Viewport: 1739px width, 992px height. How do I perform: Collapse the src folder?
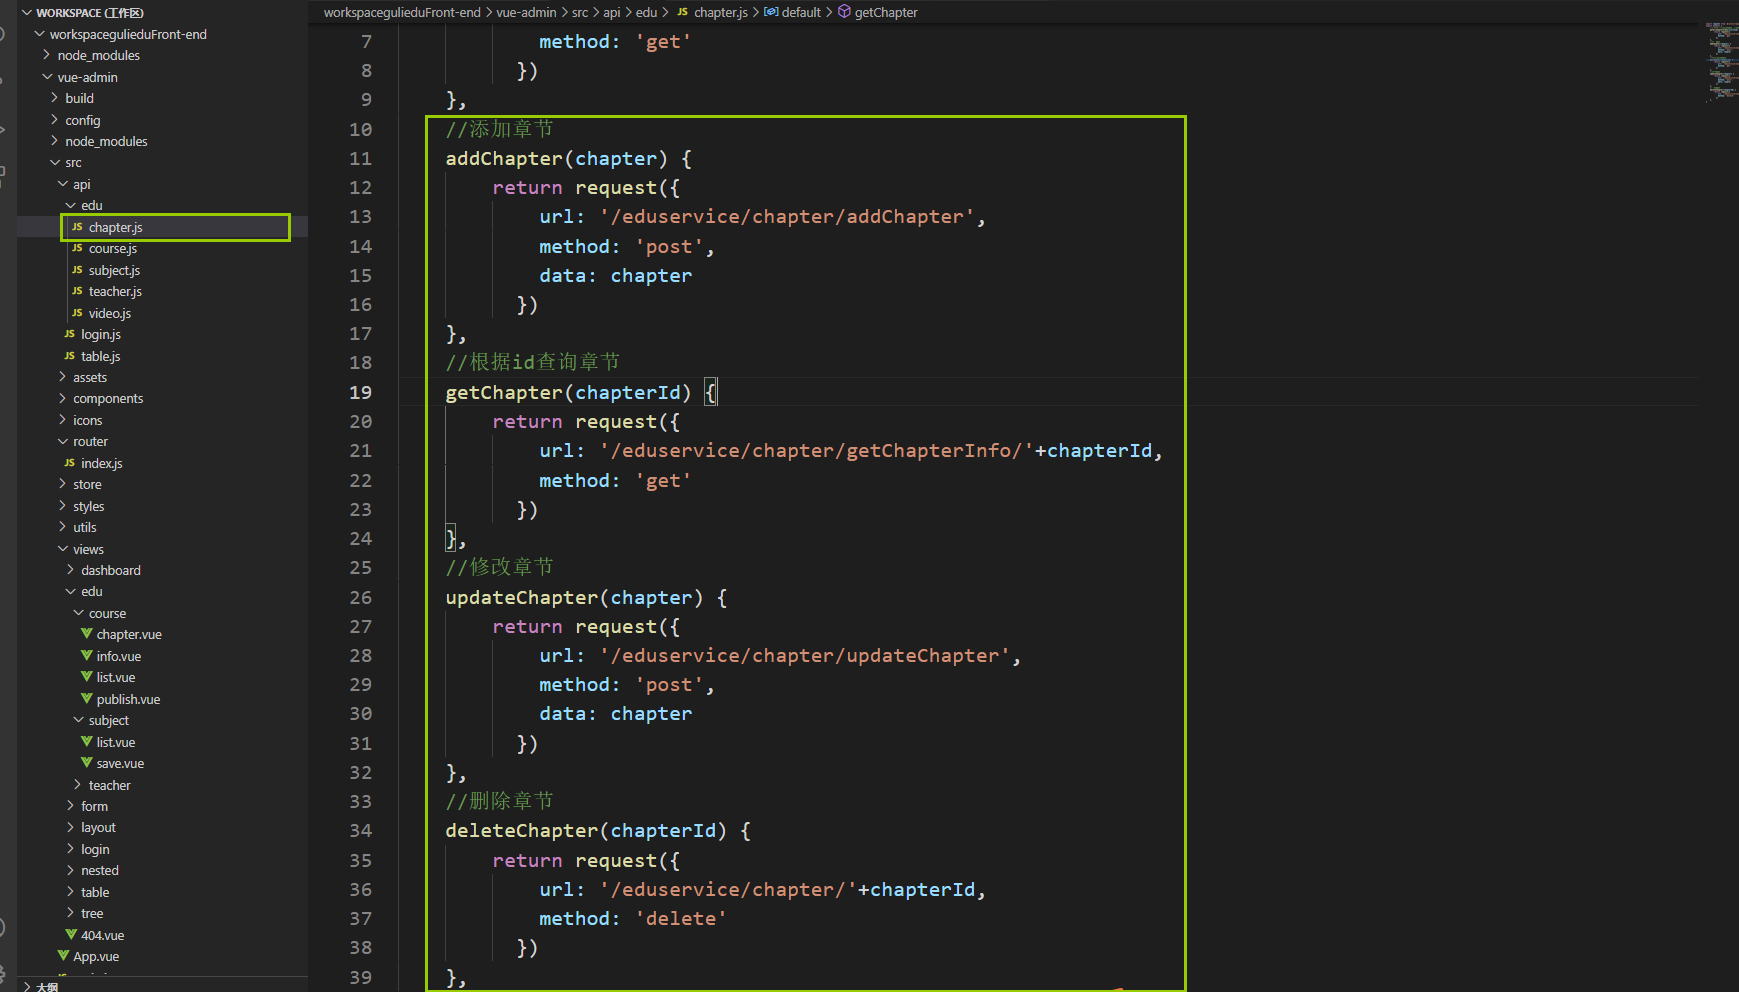point(55,162)
